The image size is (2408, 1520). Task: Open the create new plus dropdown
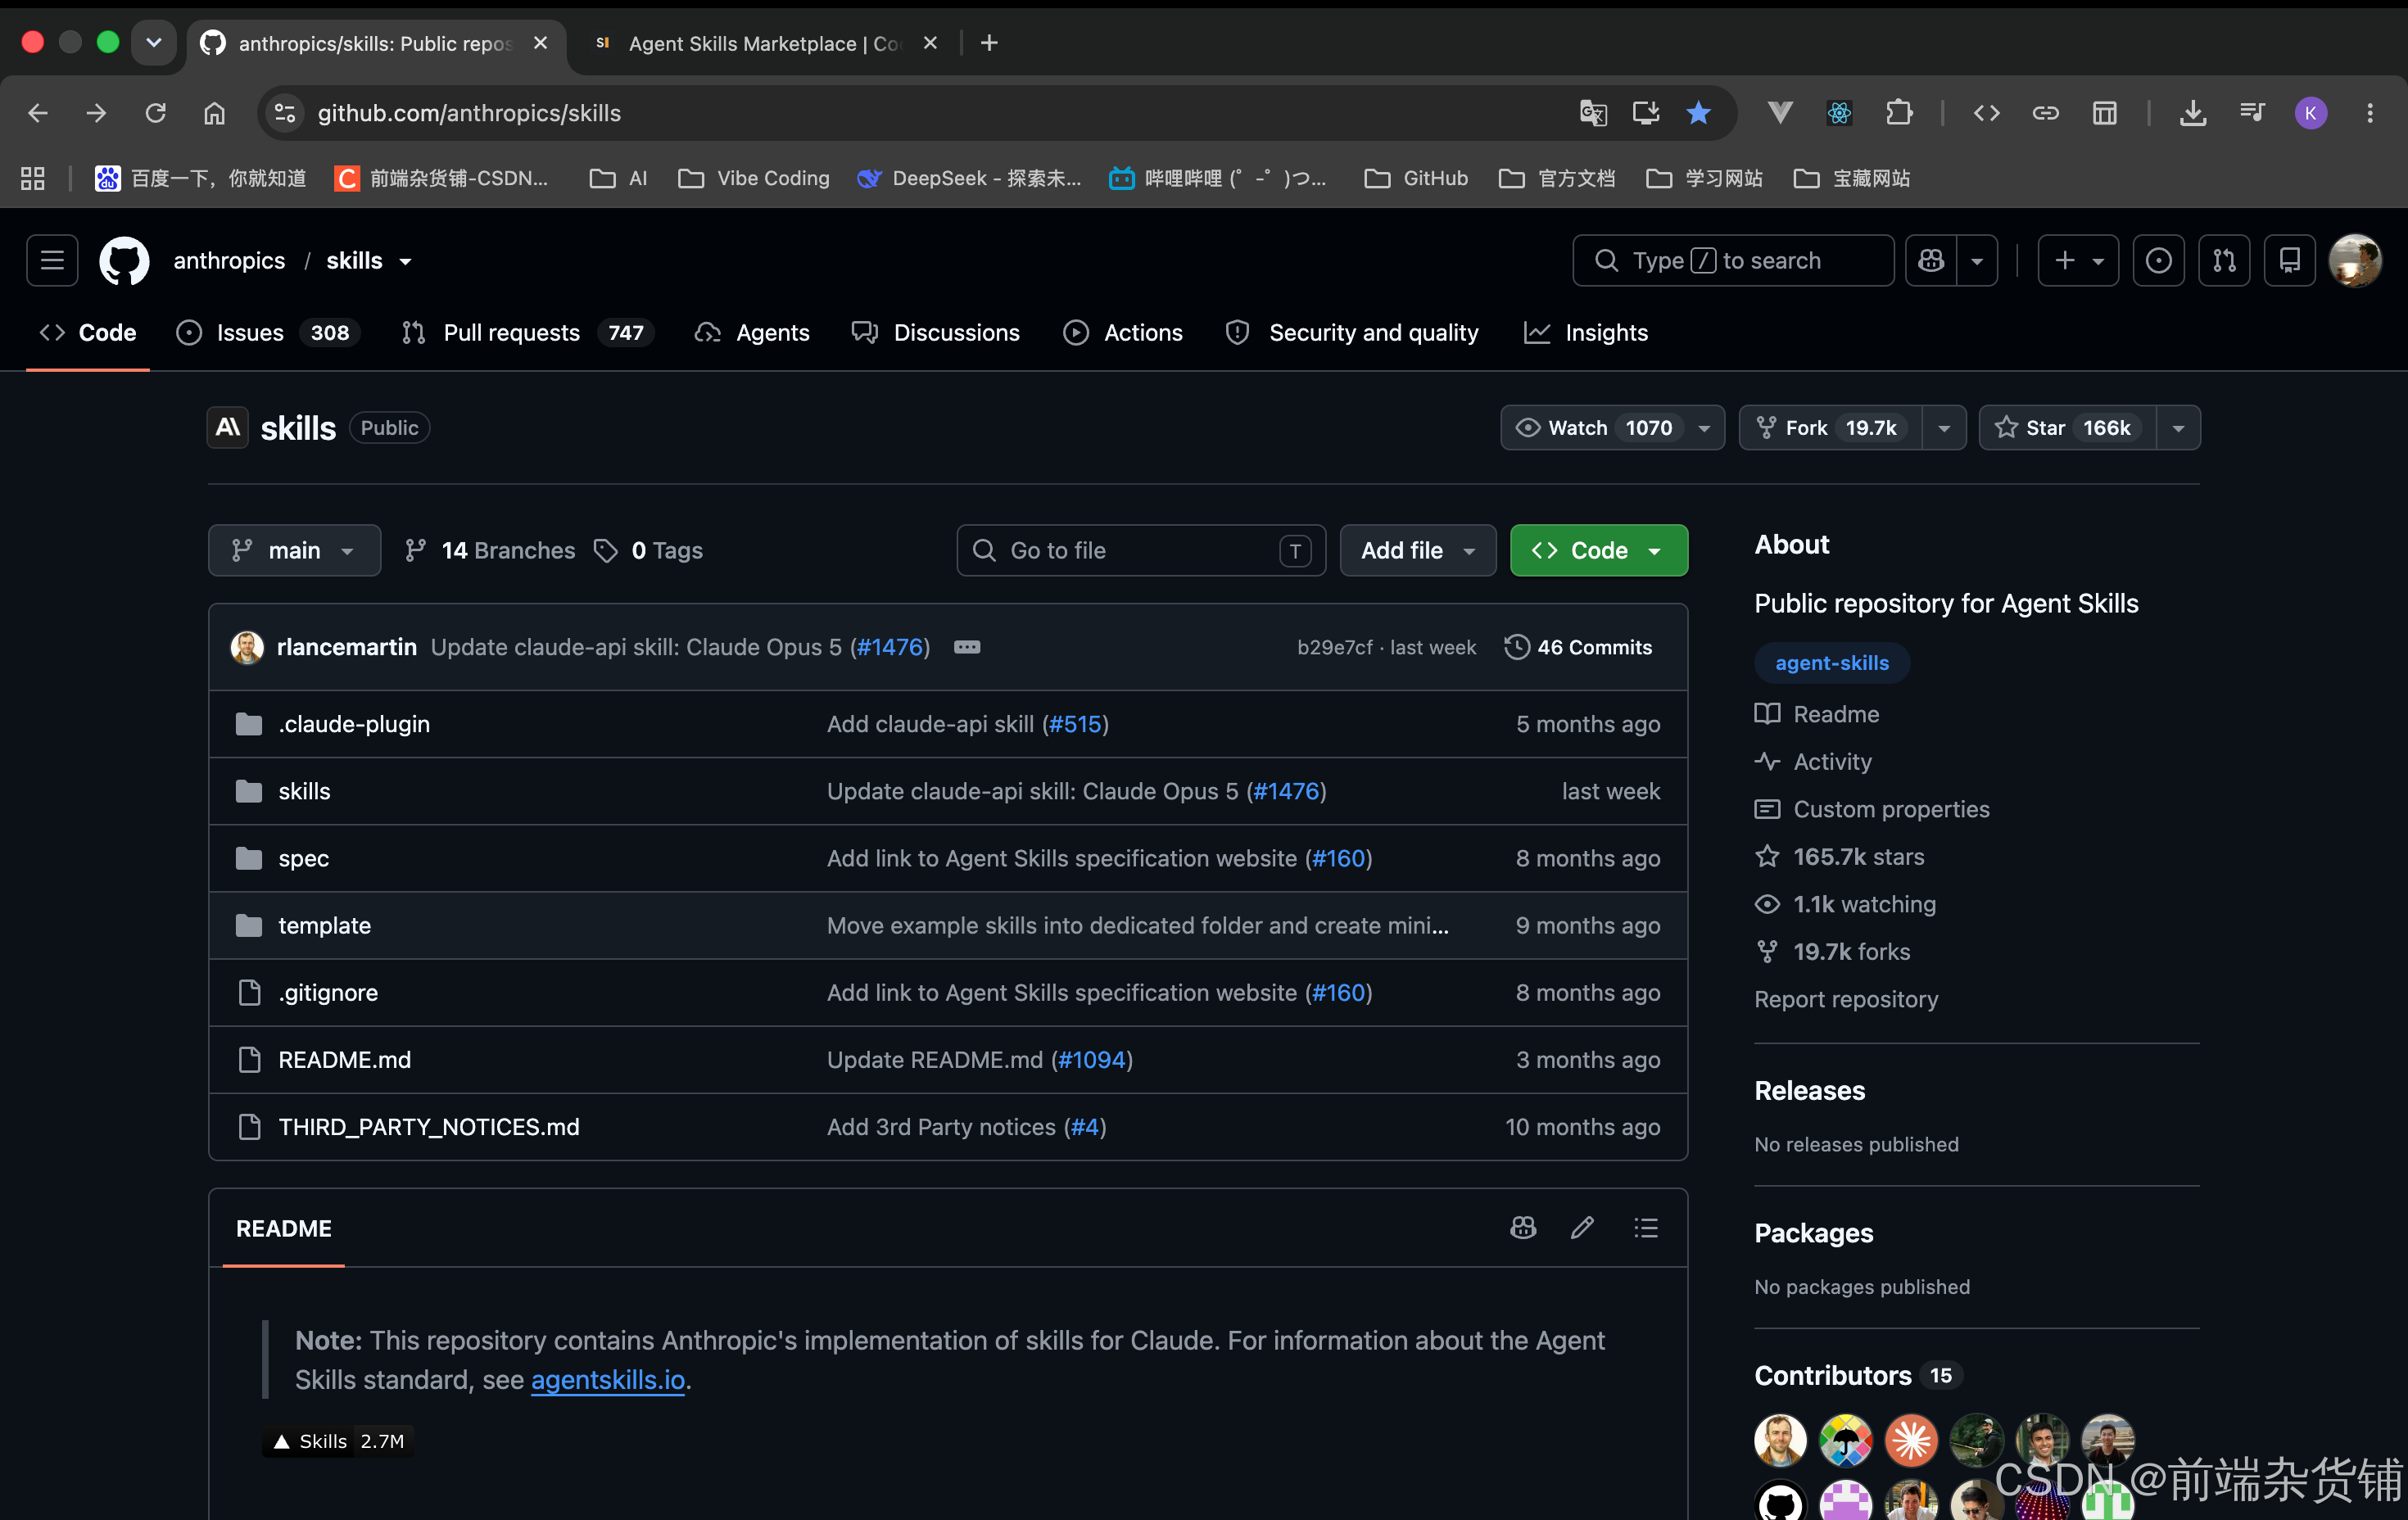point(2078,260)
